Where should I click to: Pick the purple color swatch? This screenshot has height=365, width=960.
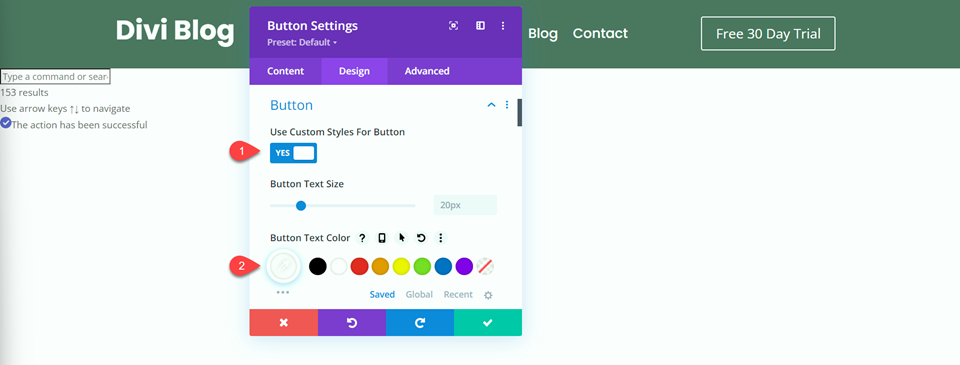click(x=464, y=266)
